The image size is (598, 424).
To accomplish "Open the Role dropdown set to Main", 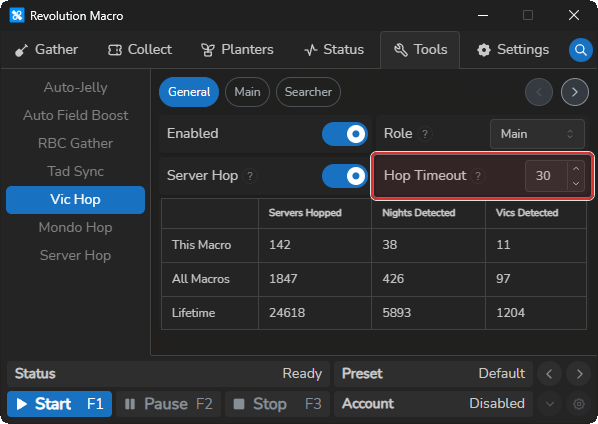I will pos(537,134).
